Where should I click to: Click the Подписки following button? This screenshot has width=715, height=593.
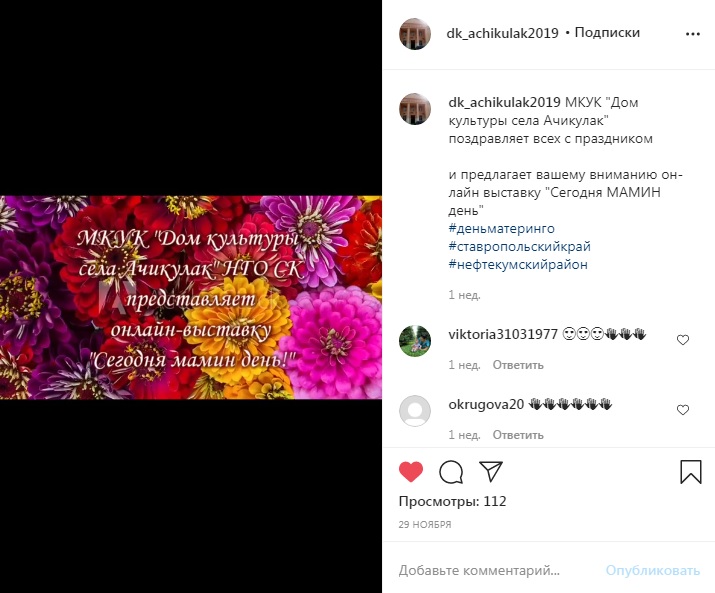[607, 33]
